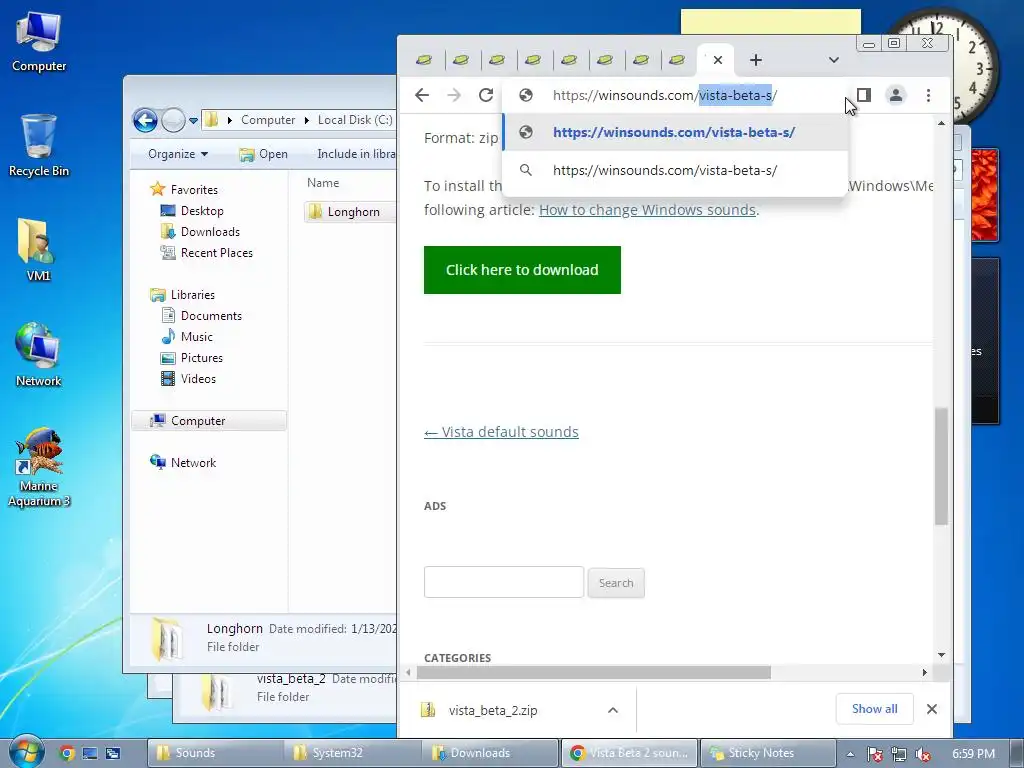Click the horizontal scrollbar thumb in Chrome
Screen dimensions: 1024x768
click(x=594, y=673)
